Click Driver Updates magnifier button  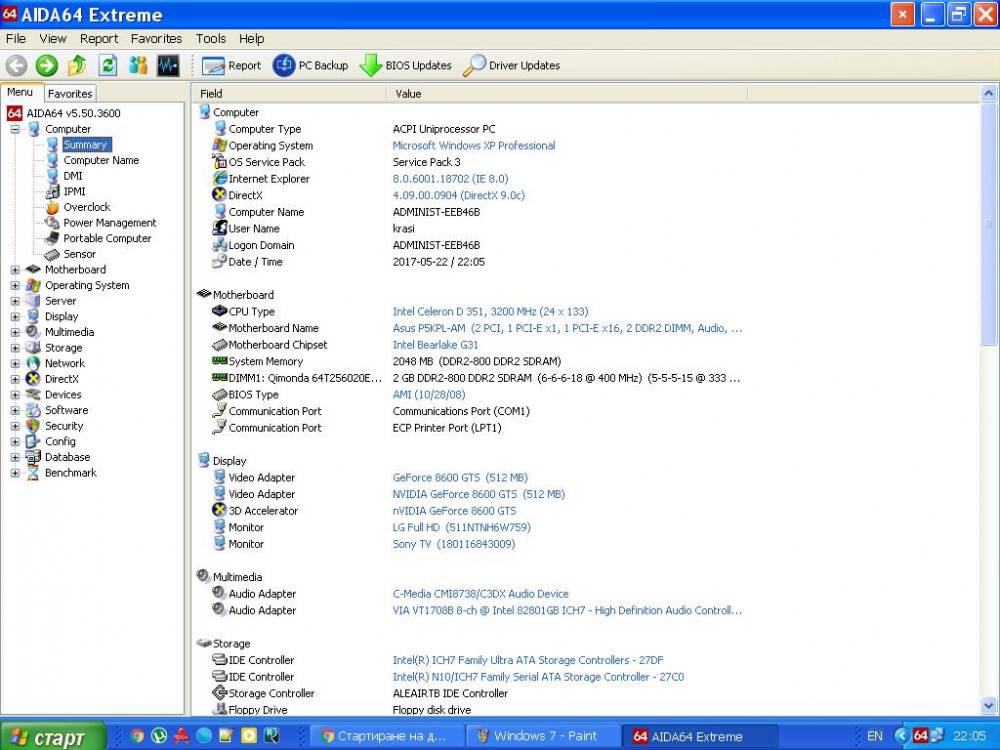[x=511, y=65]
